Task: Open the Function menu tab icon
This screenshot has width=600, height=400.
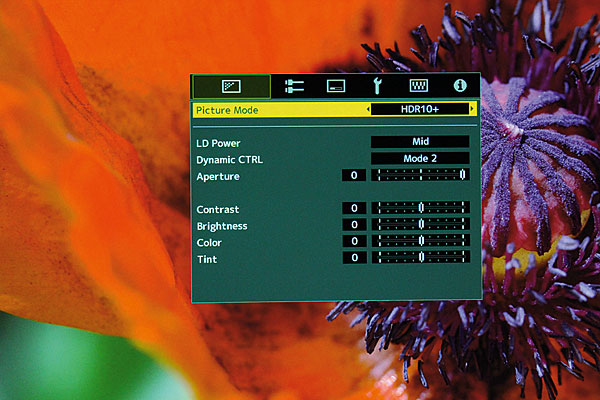Action: [419, 86]
